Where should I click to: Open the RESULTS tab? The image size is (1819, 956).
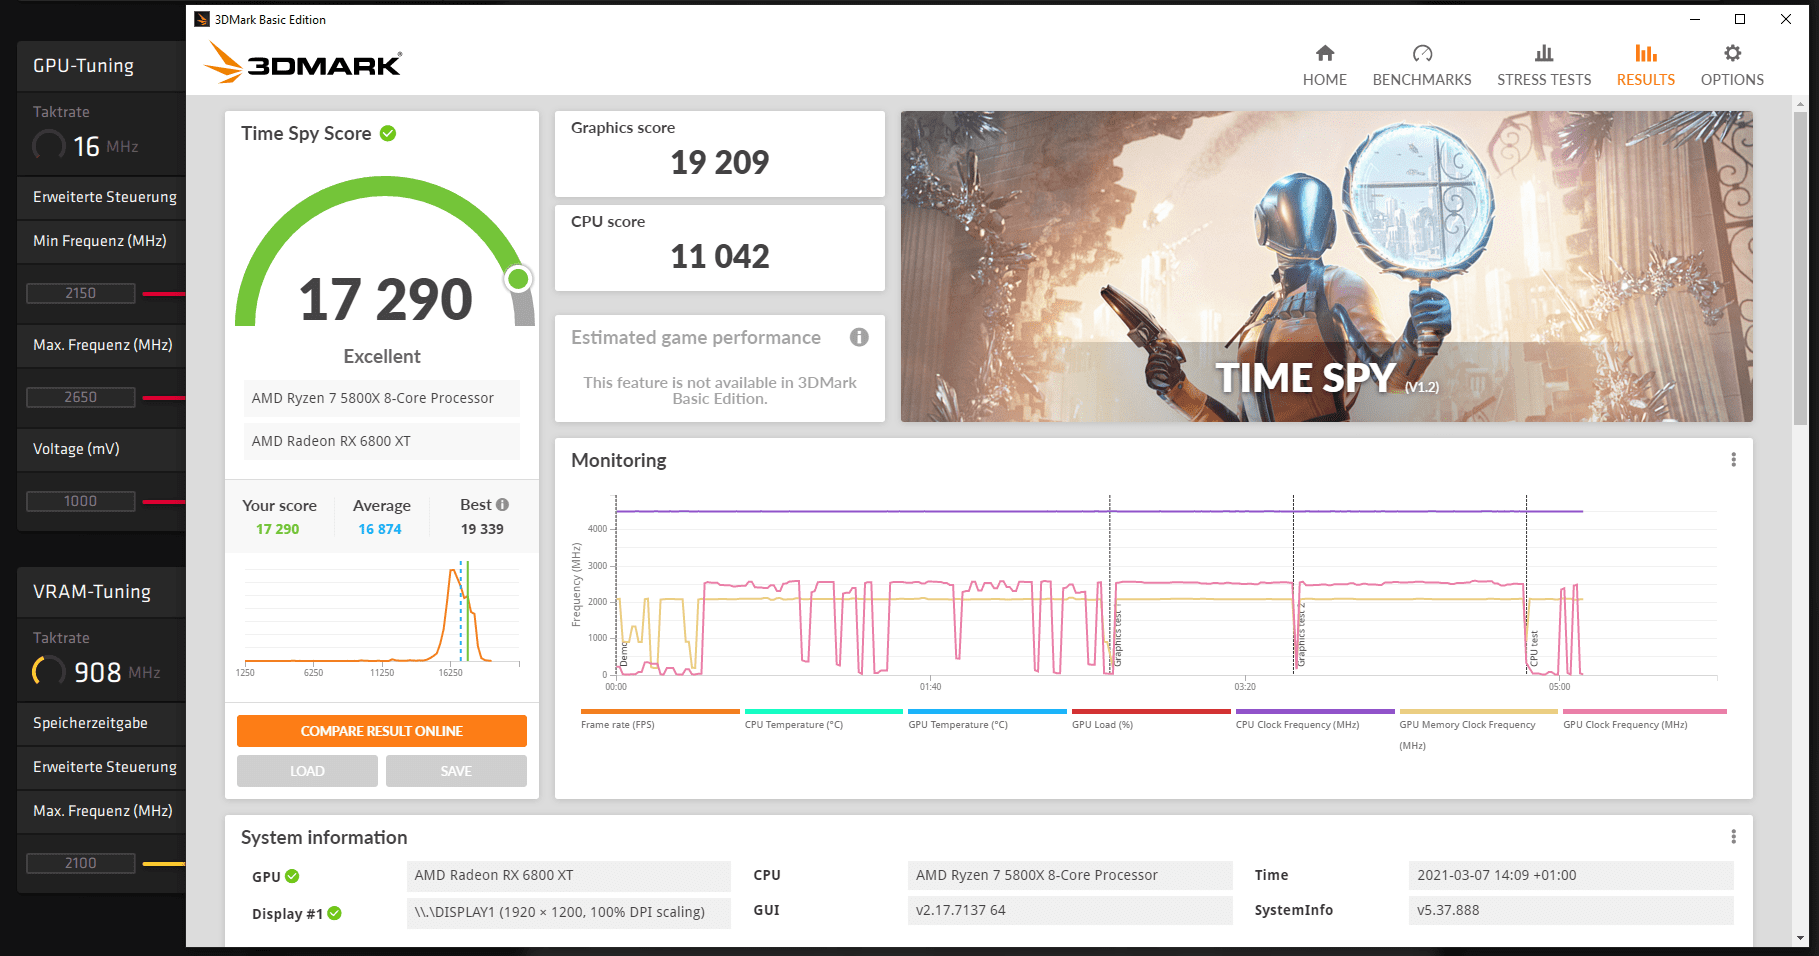pos(1645,66)
